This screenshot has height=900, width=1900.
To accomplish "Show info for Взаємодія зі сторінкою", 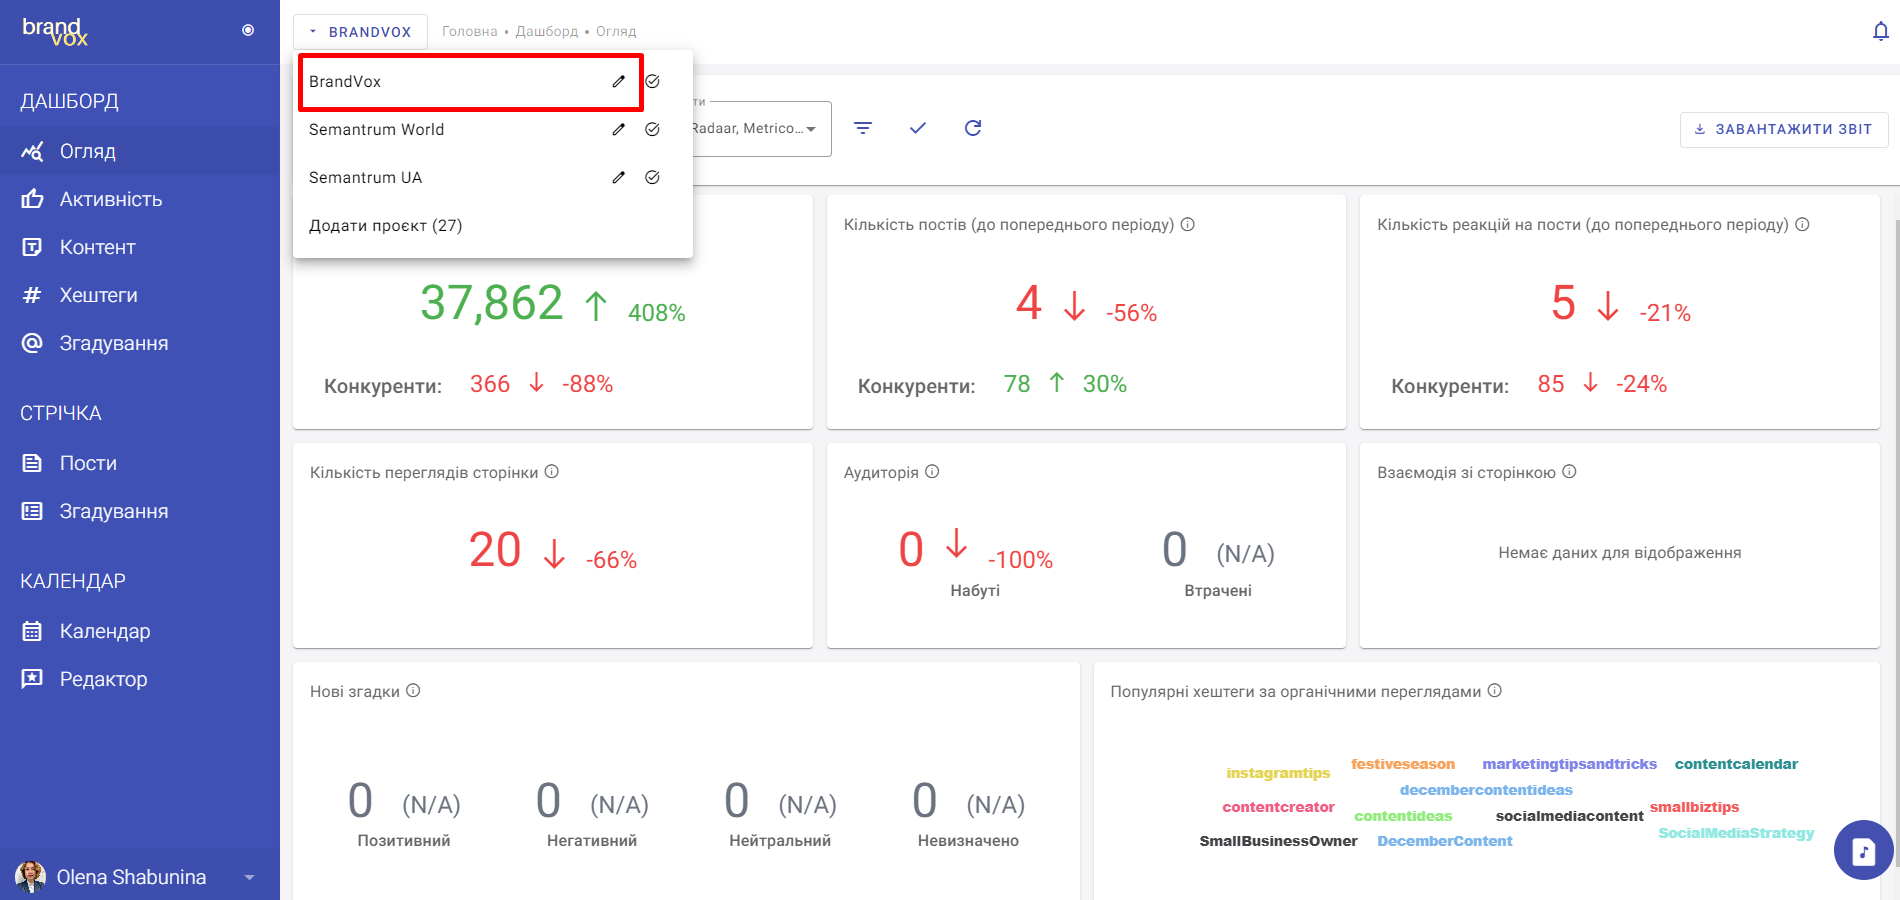I will (1569, 472).
